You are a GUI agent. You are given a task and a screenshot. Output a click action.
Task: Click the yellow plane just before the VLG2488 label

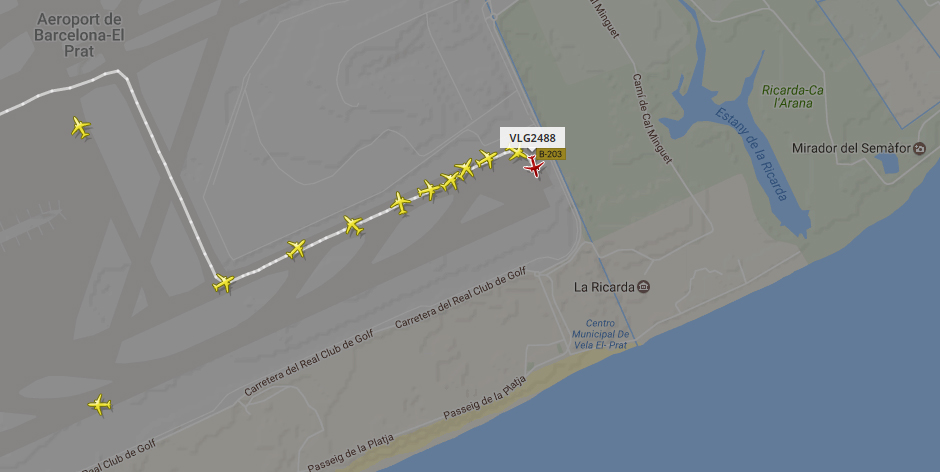tap(486, 159)
